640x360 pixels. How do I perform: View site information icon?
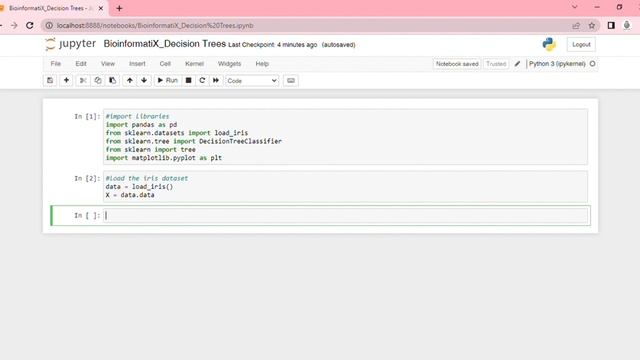(49, 25)
